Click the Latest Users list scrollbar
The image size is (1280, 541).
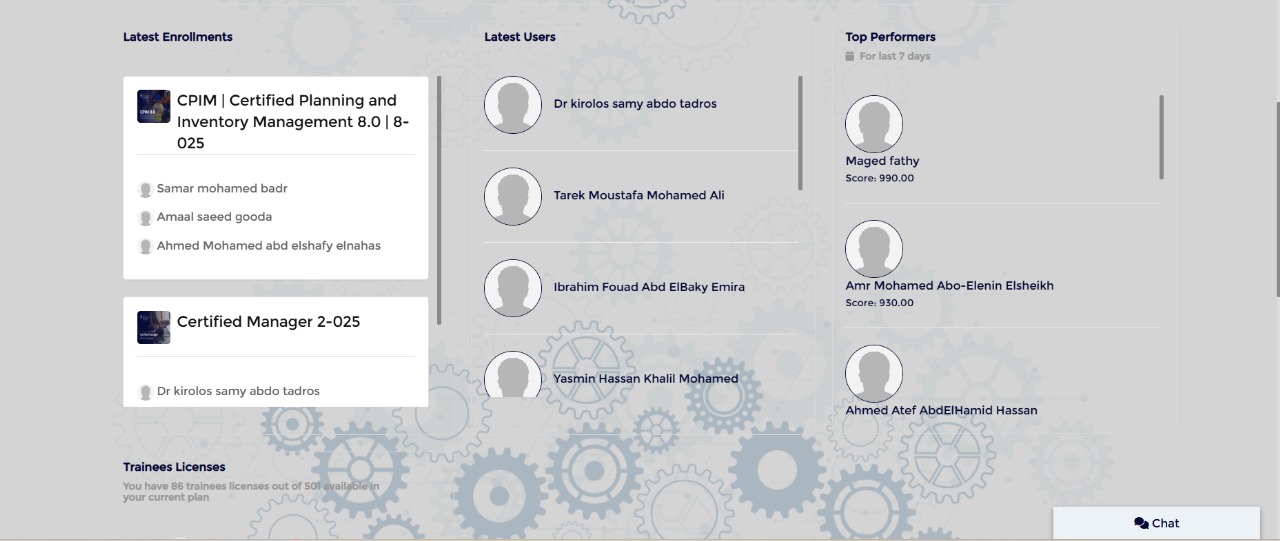800,133
